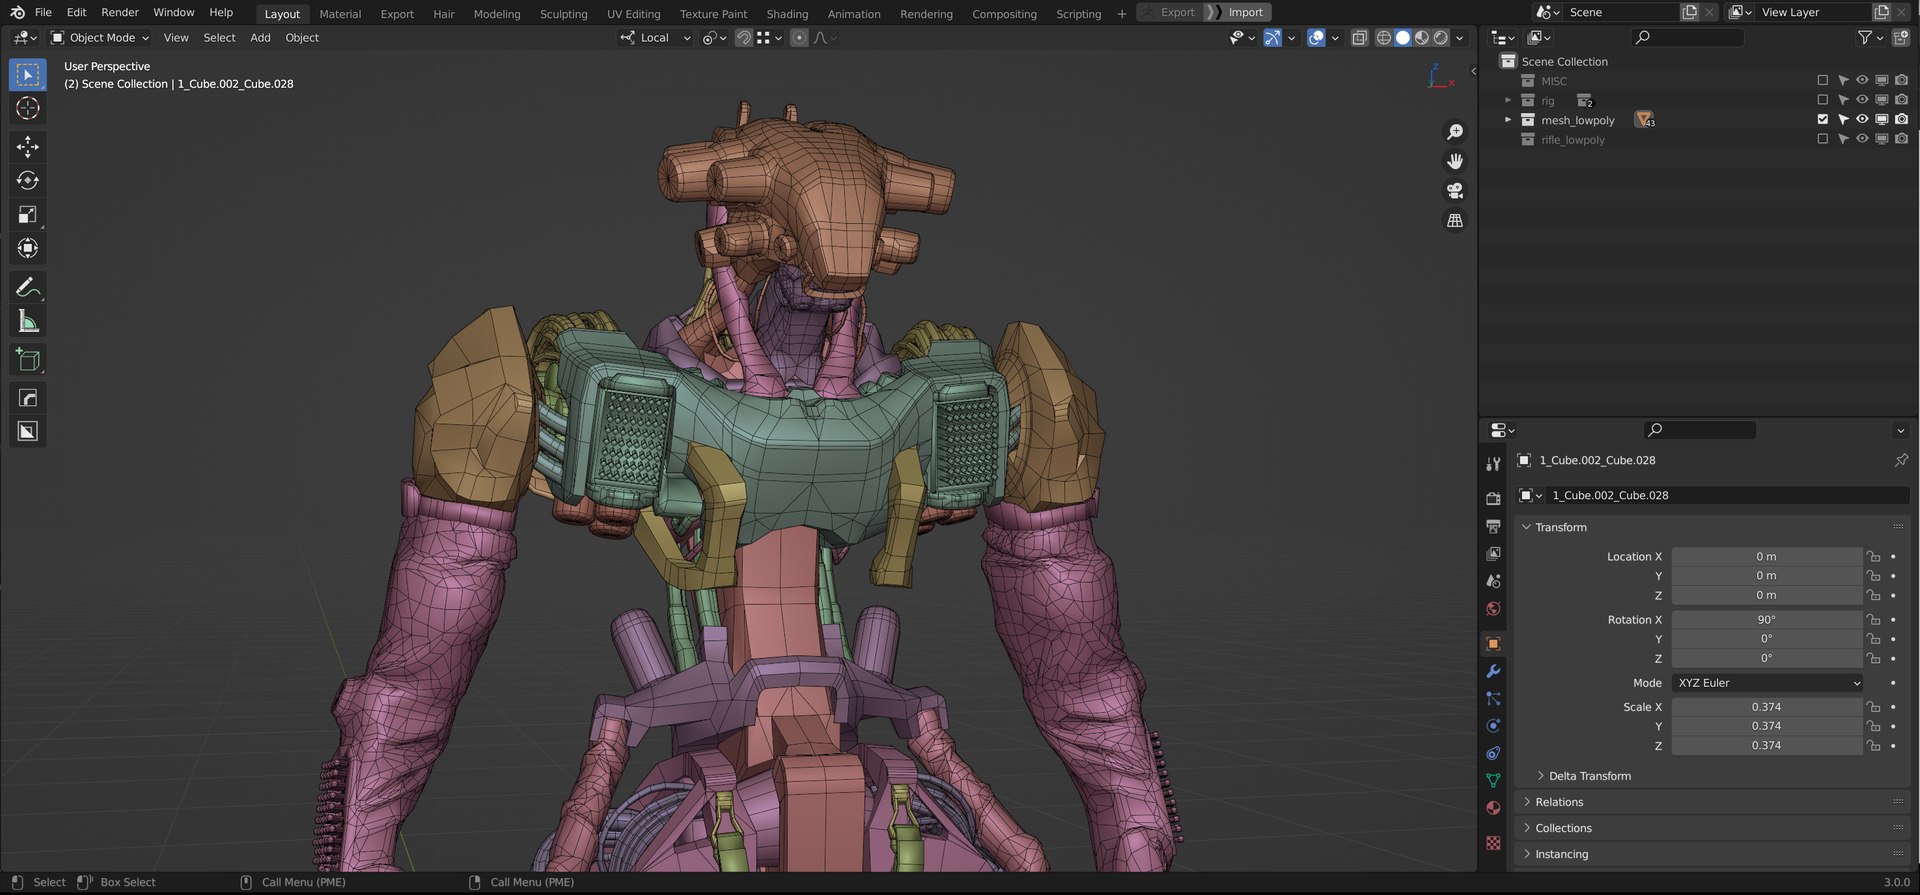Screen dimensions: 1920x895
Task: Add a new workspace with plus
Action: pos(1122,14)
